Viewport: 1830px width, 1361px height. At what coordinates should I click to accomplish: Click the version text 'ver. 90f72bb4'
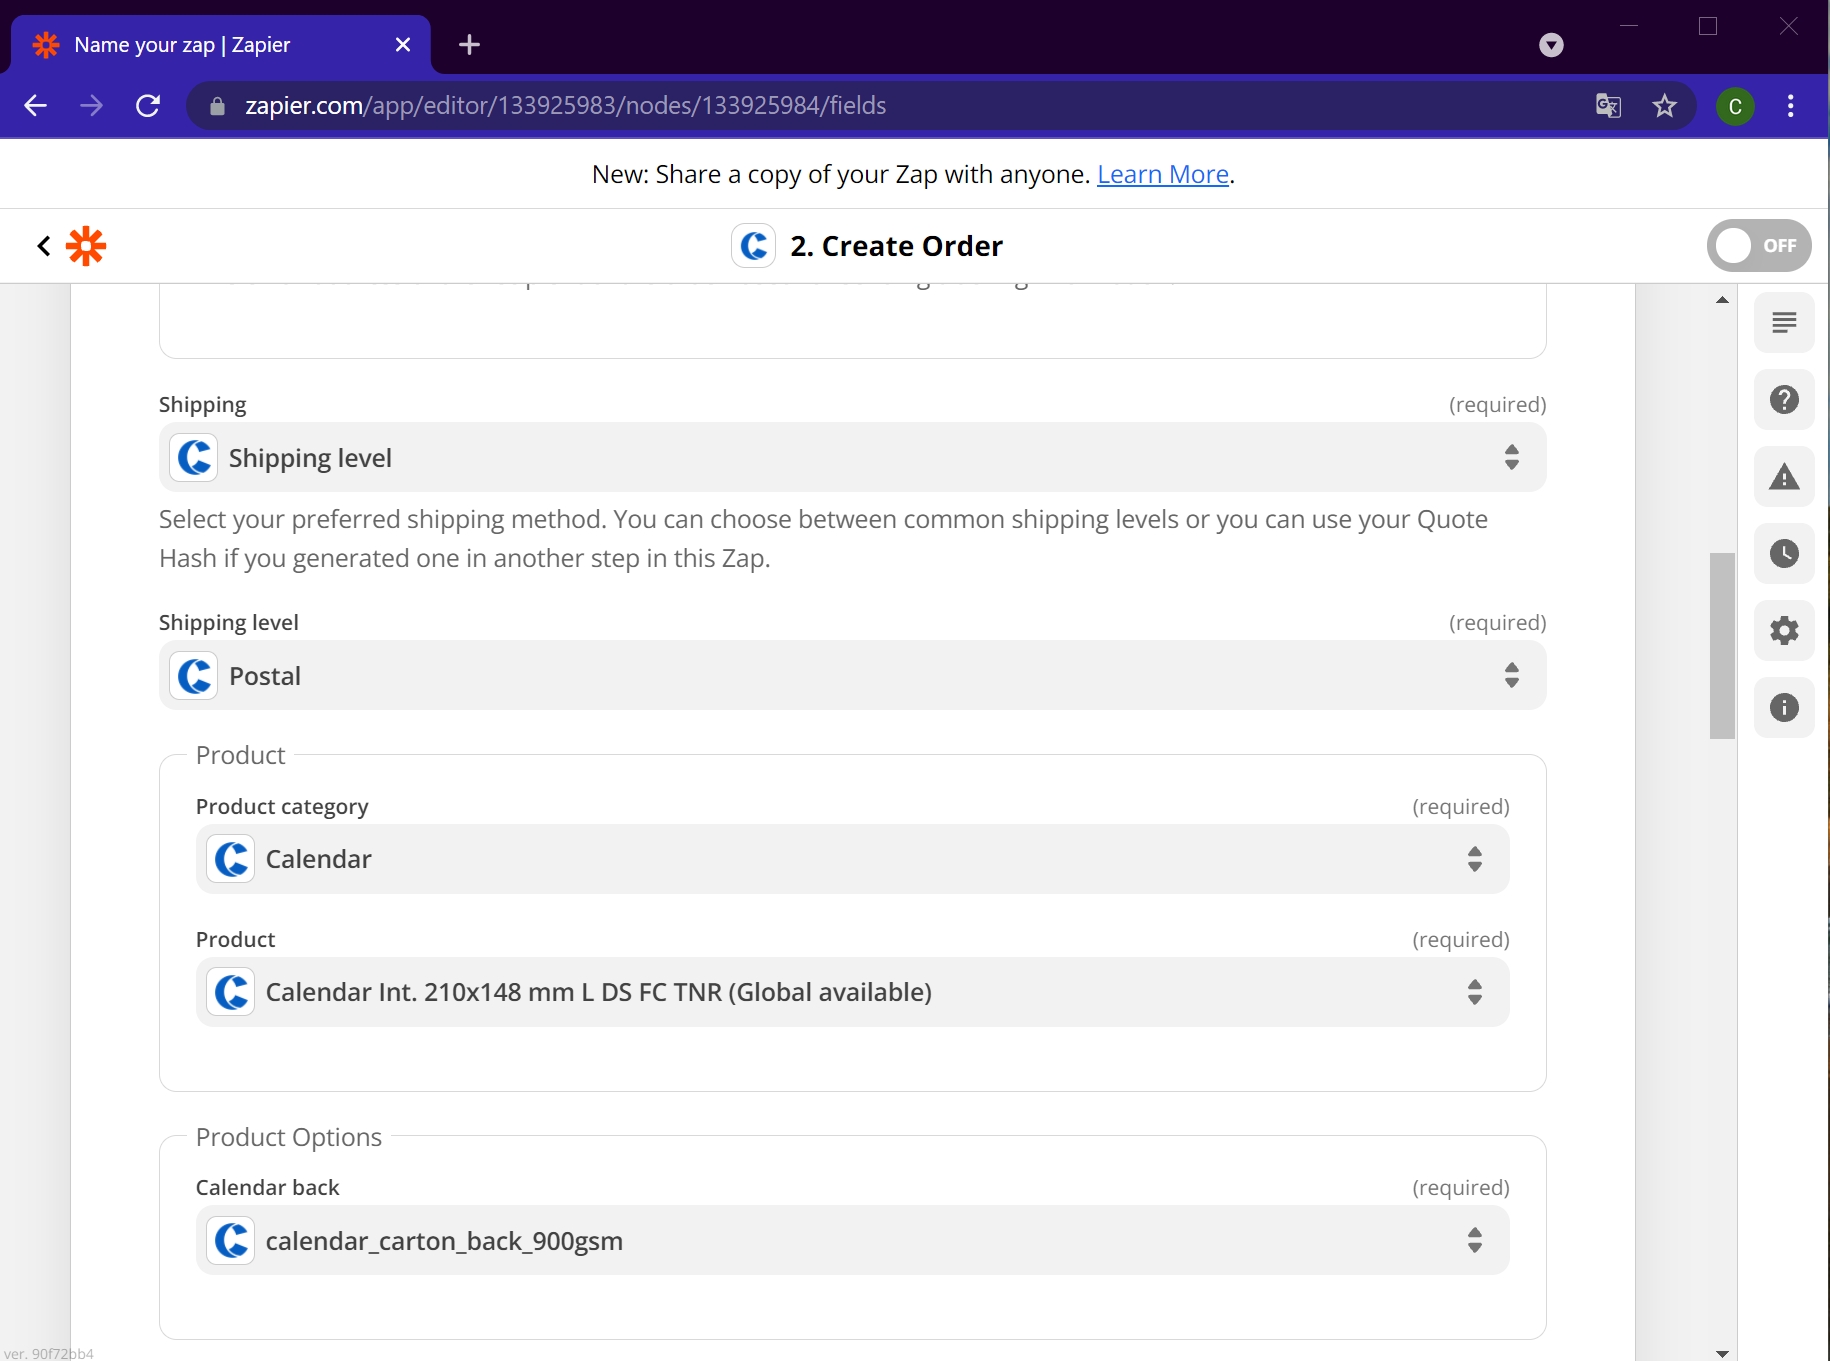pos(48,1353)
